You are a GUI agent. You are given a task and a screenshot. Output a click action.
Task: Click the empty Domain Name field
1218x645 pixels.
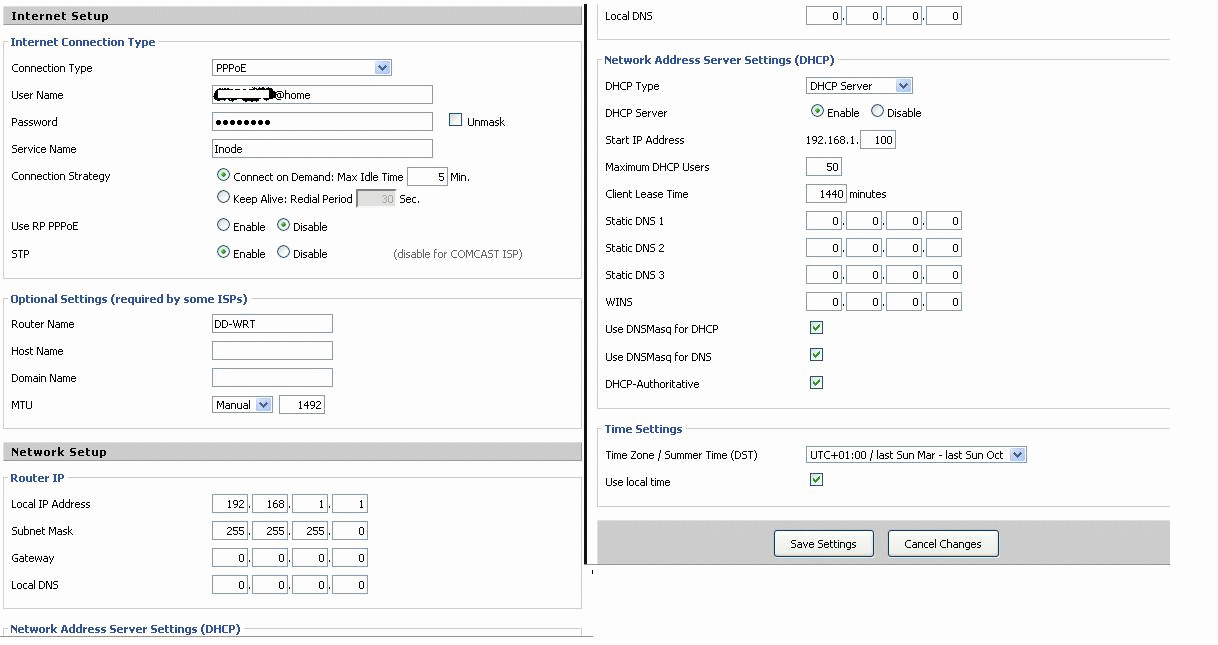(x=272, y=378)
